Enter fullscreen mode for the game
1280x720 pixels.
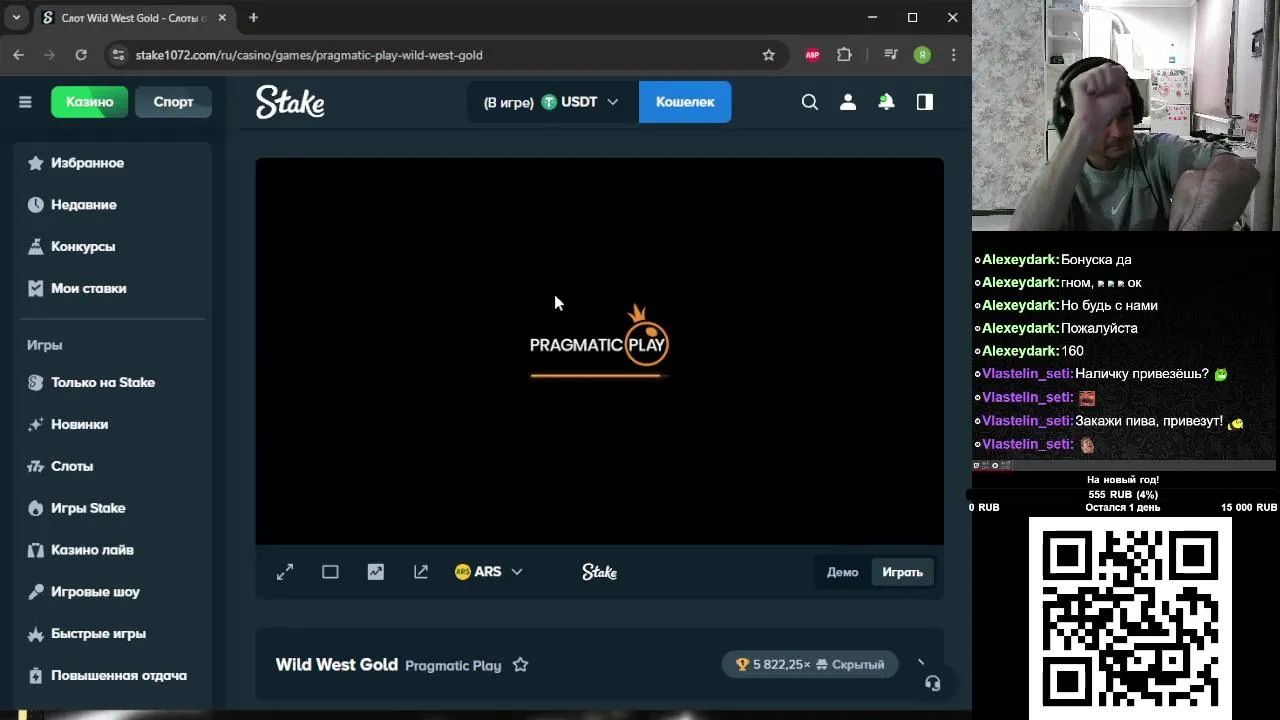[x=285, y=572]
